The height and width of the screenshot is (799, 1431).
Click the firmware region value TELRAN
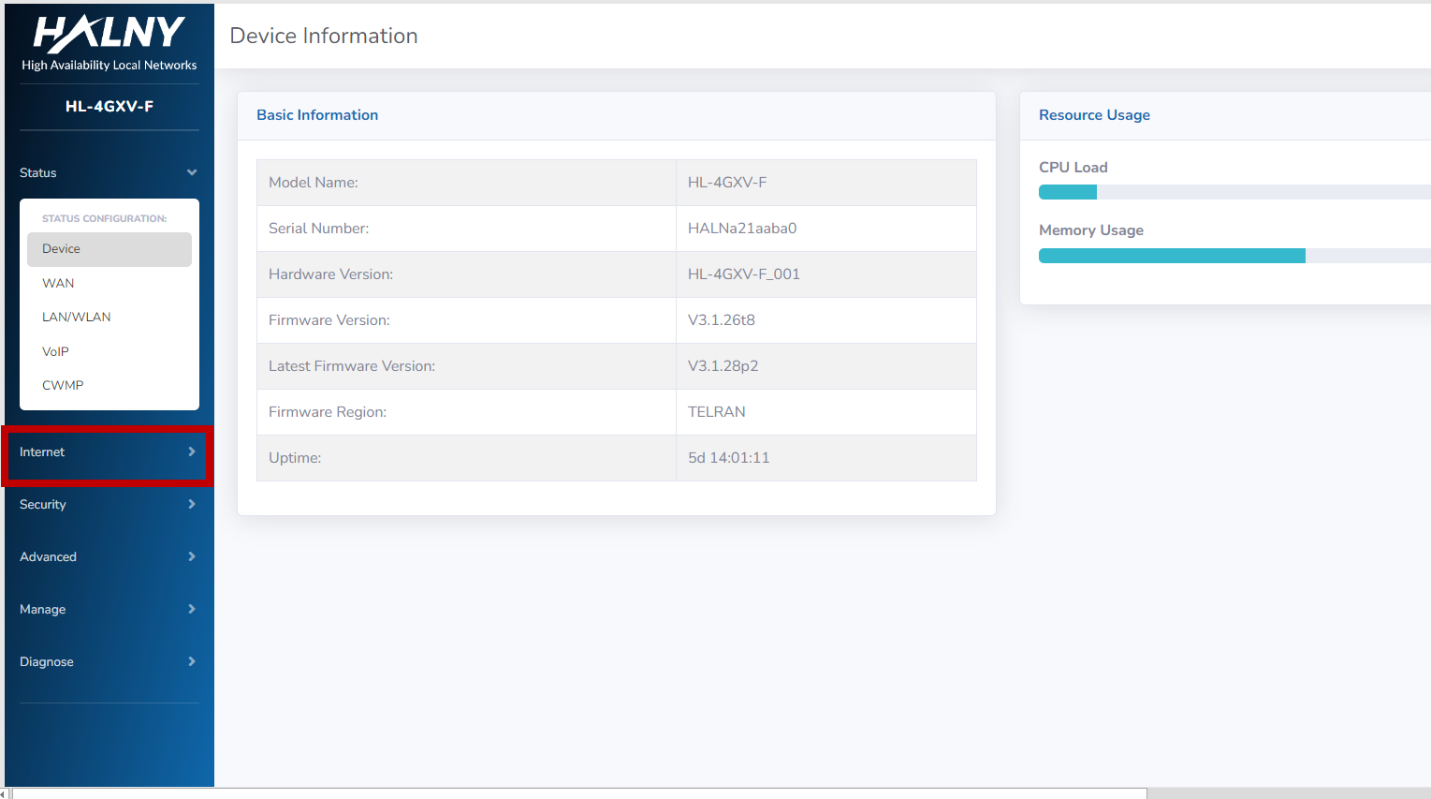click(x=716, y=412)
